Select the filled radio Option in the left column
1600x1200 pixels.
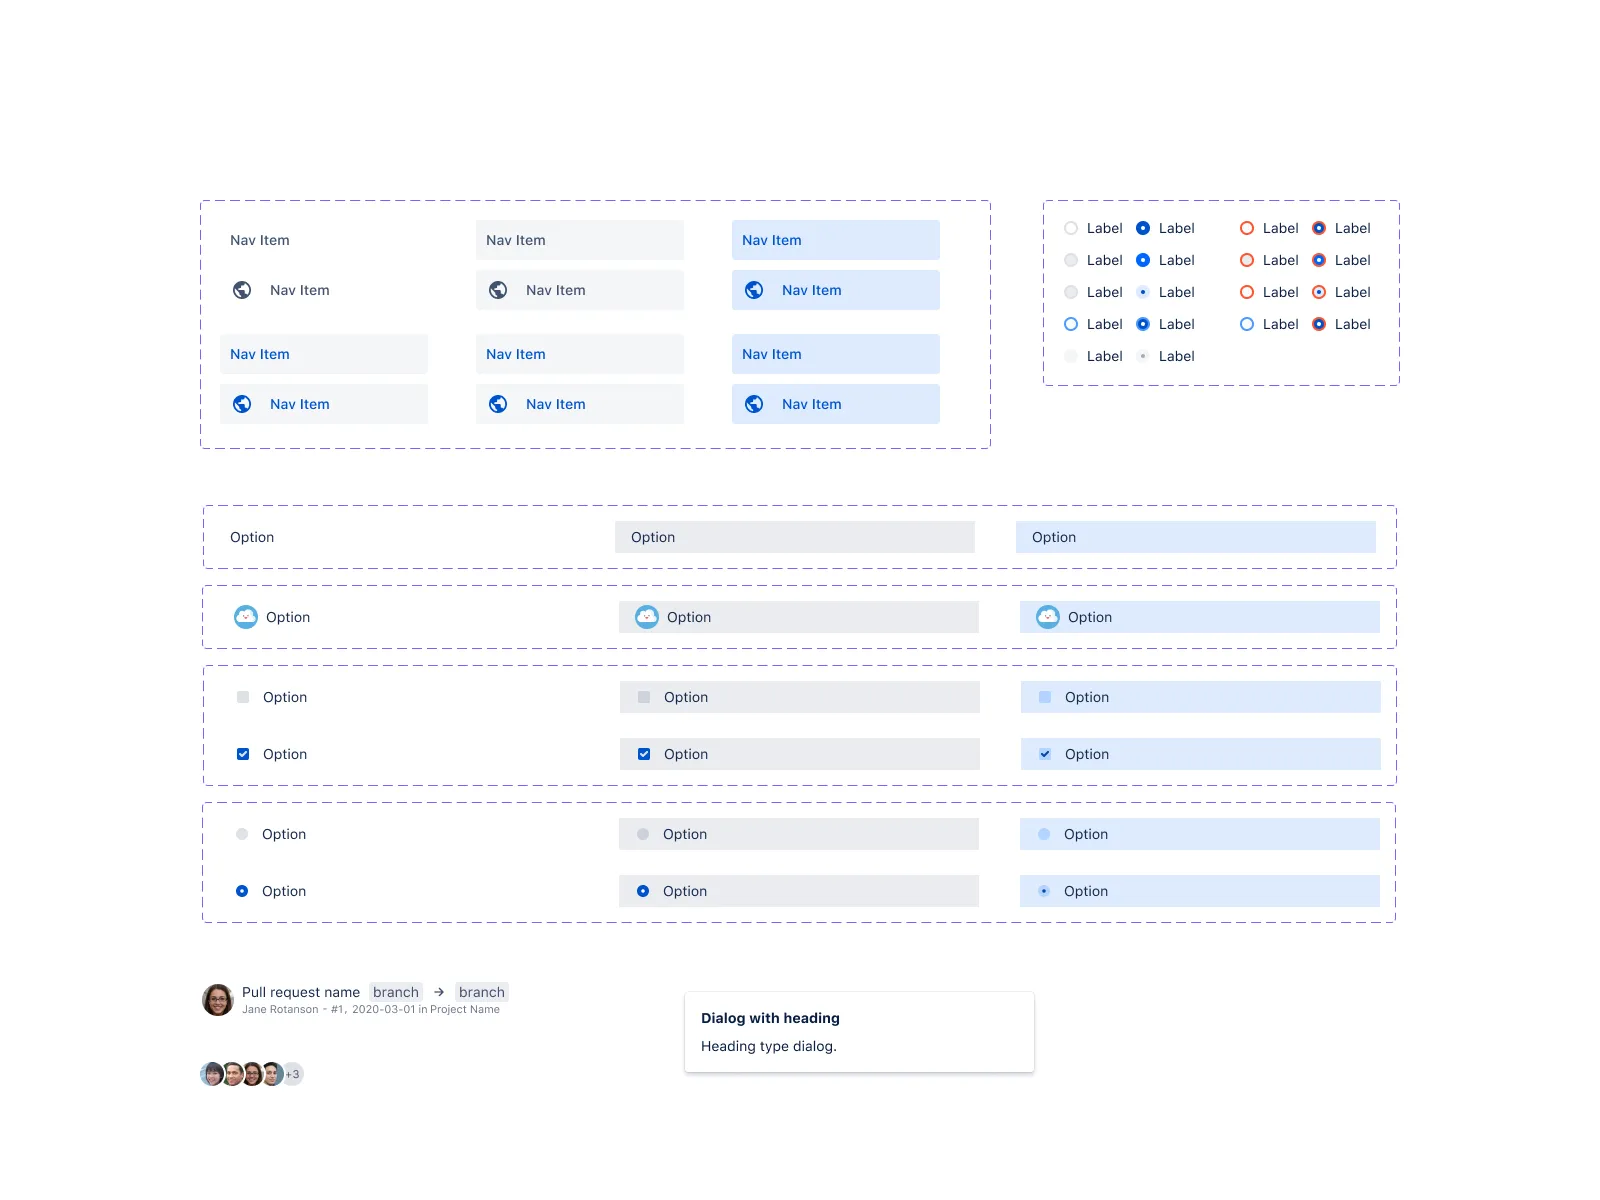242,890
